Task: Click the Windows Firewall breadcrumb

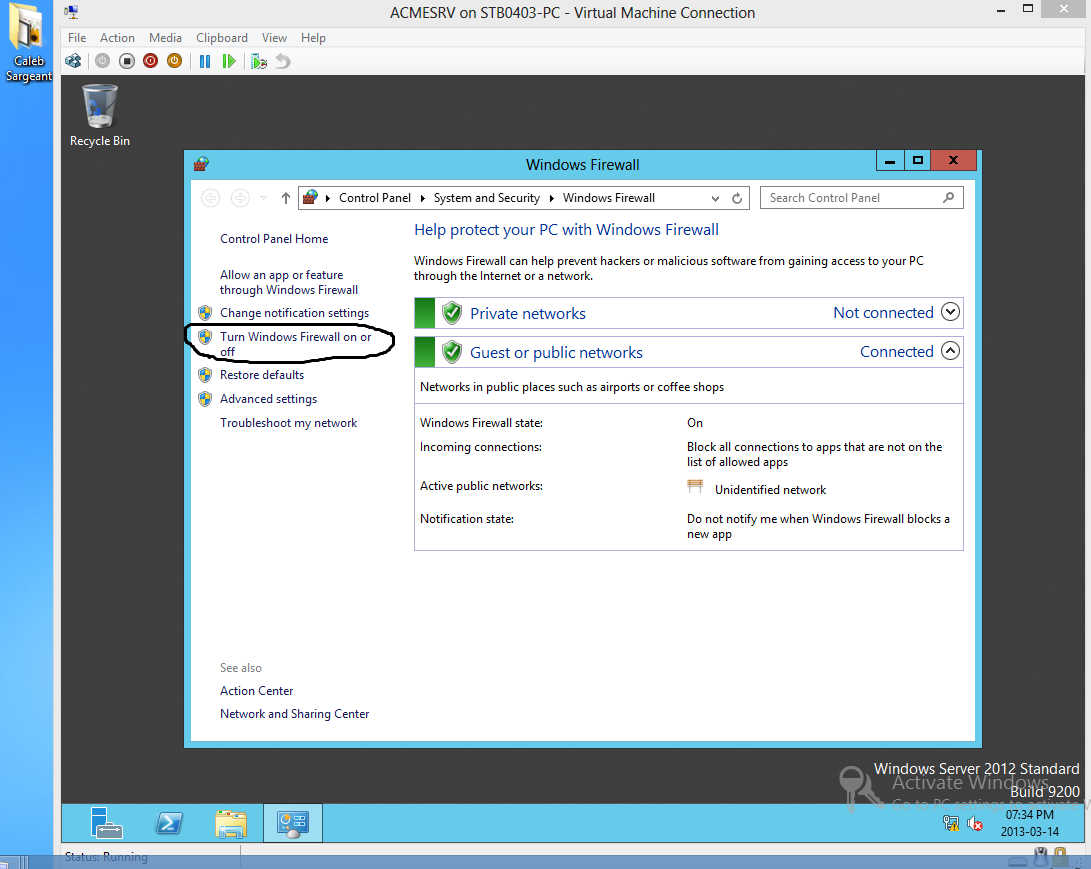Action: tap(609, 198)
